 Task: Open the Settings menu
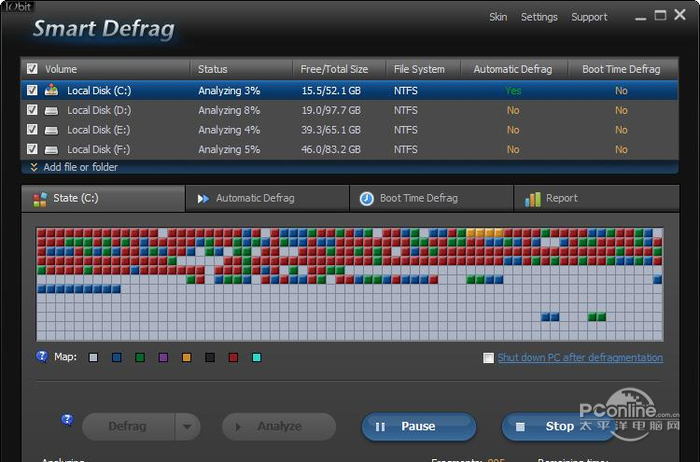539,17
